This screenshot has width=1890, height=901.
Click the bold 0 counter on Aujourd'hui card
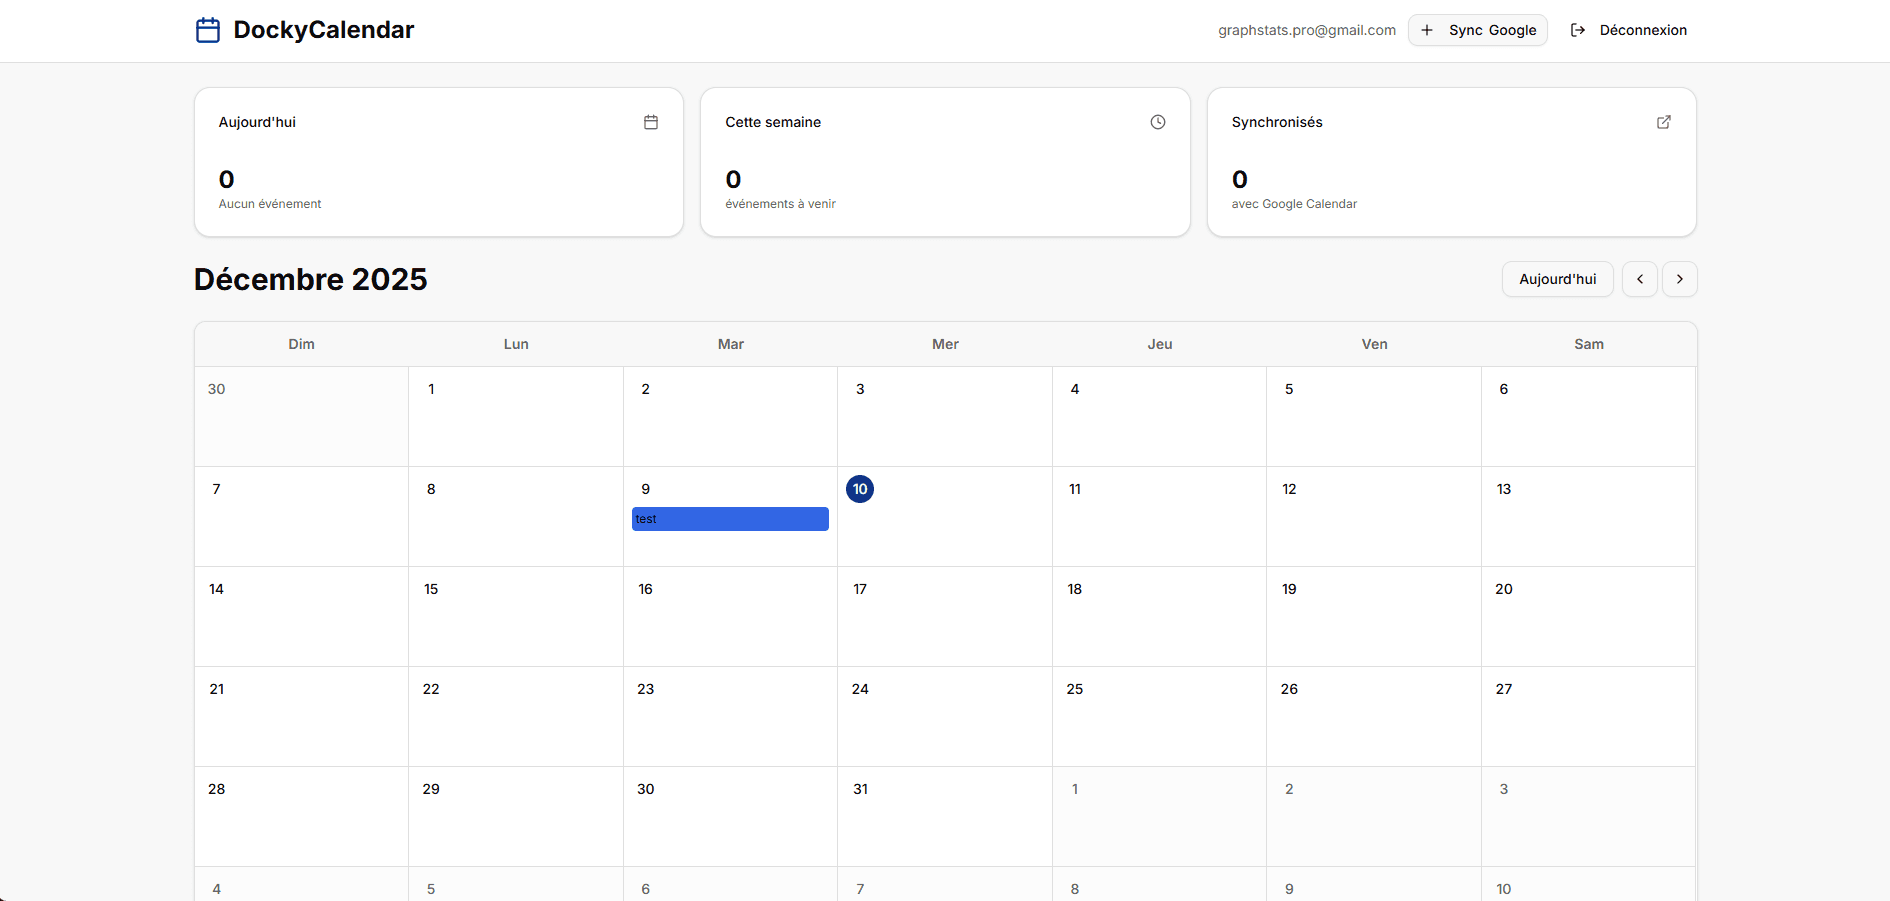[x=226, y=179]
